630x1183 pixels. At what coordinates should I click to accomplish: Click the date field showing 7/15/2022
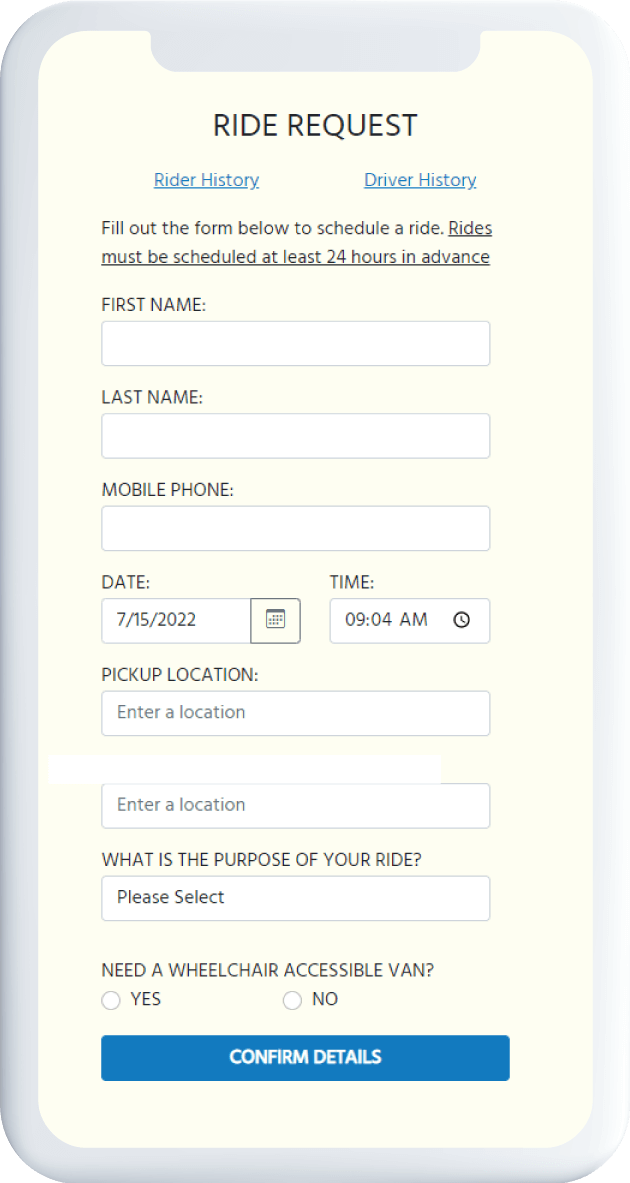tap(170, 620)
